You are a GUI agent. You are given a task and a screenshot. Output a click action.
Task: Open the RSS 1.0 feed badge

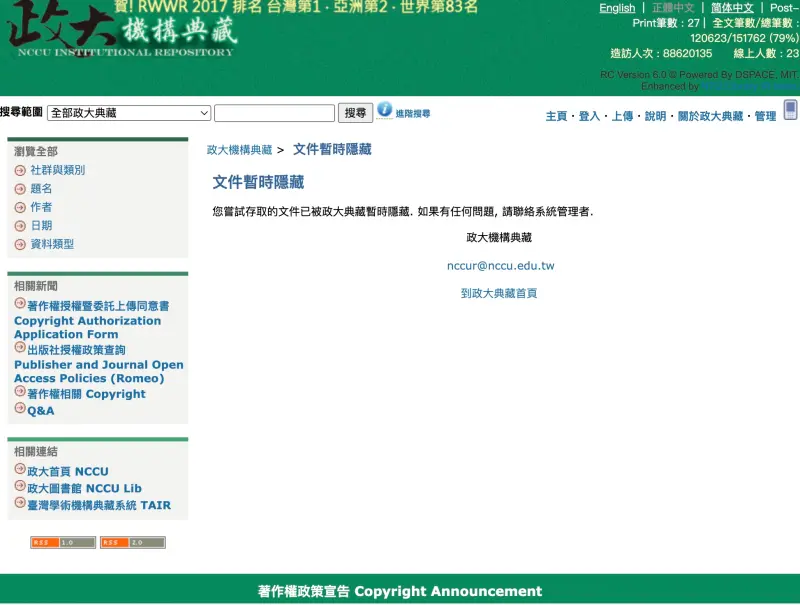click(x=63, y=542)
